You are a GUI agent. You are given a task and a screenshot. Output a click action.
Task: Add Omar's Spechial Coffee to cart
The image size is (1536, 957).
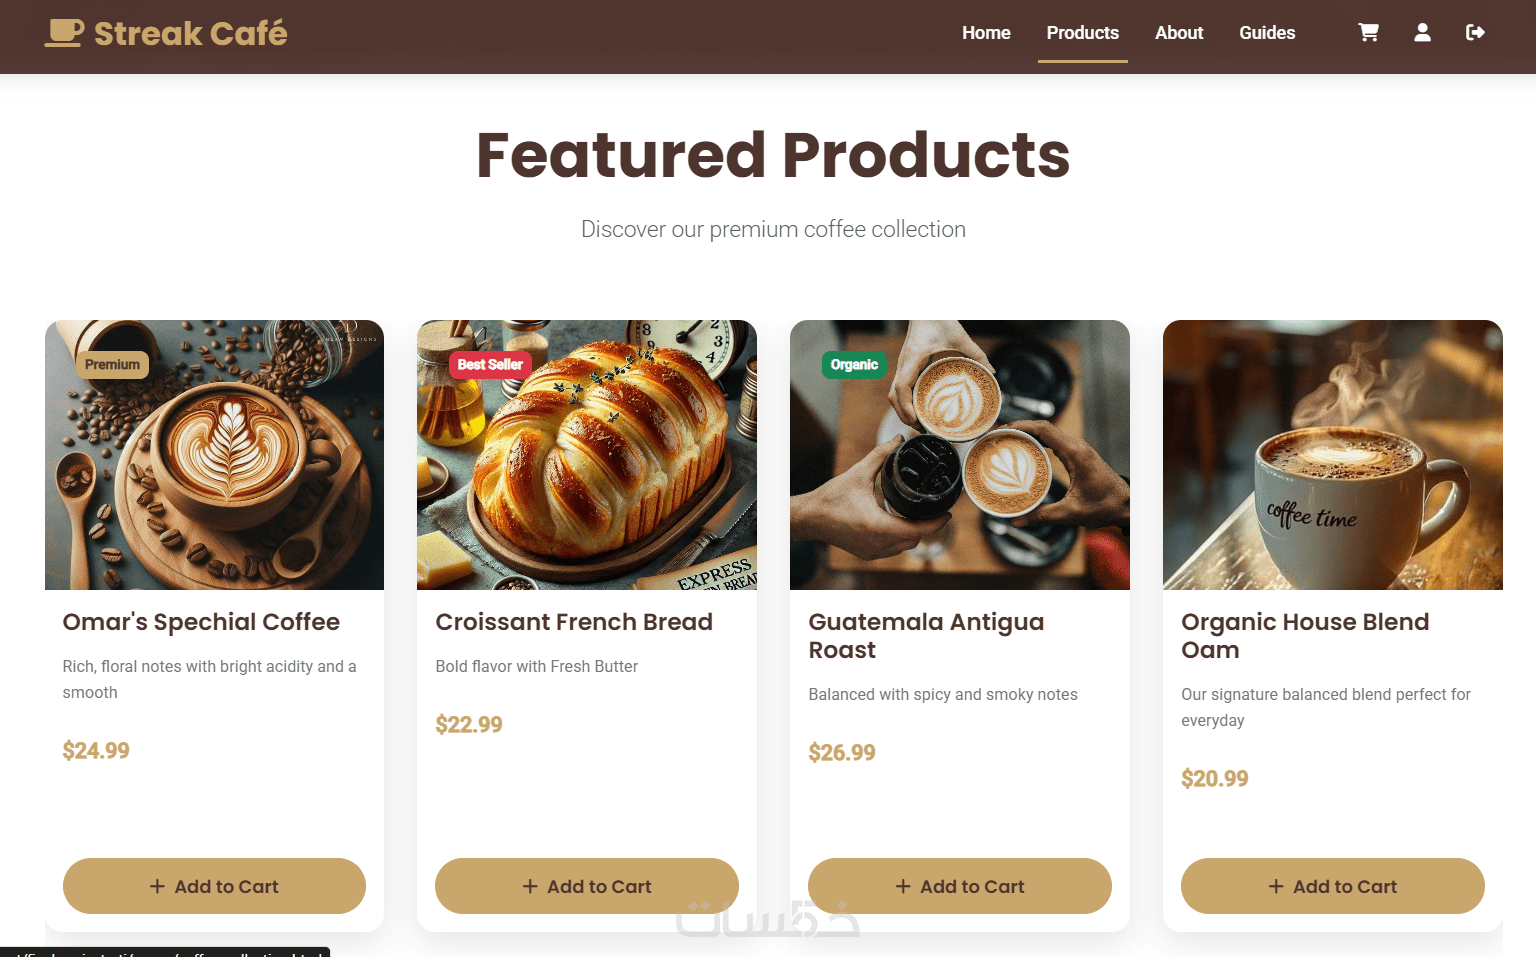pyautogui.click(x=214, y=886)
